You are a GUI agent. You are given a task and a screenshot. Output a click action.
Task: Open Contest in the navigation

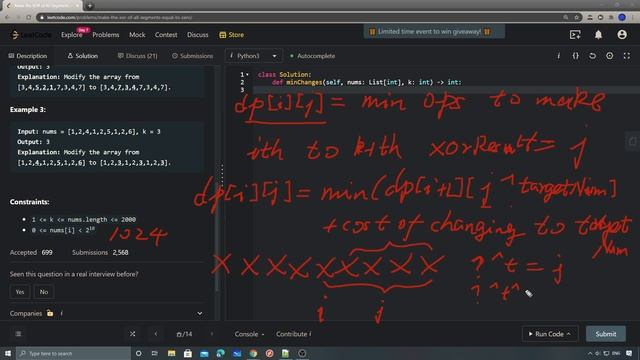pos(166,35)
